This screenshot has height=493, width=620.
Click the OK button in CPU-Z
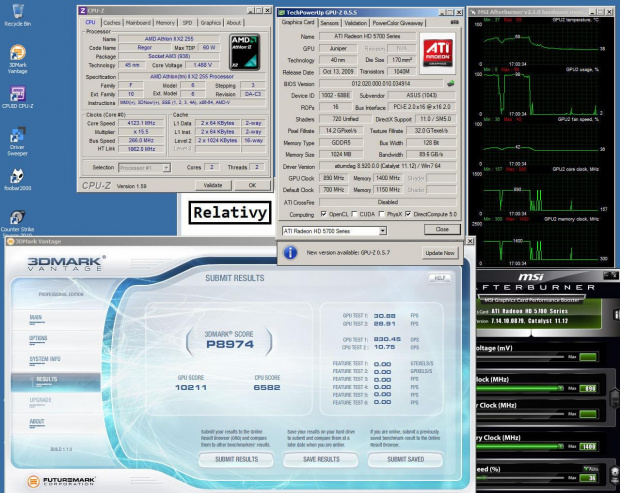coord(252,185)
